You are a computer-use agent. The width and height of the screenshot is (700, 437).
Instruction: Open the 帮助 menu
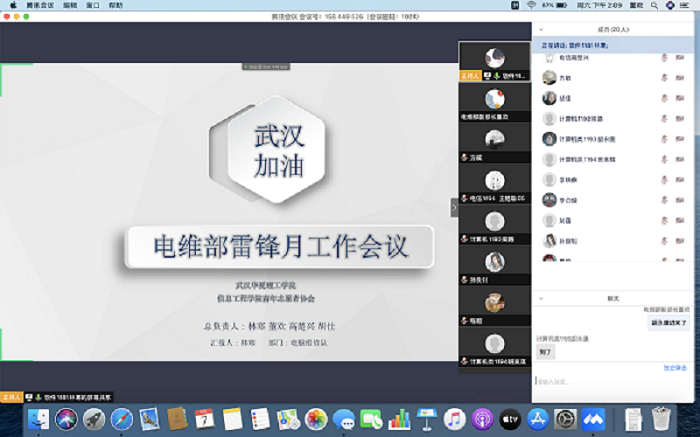[x=116, y=5]
